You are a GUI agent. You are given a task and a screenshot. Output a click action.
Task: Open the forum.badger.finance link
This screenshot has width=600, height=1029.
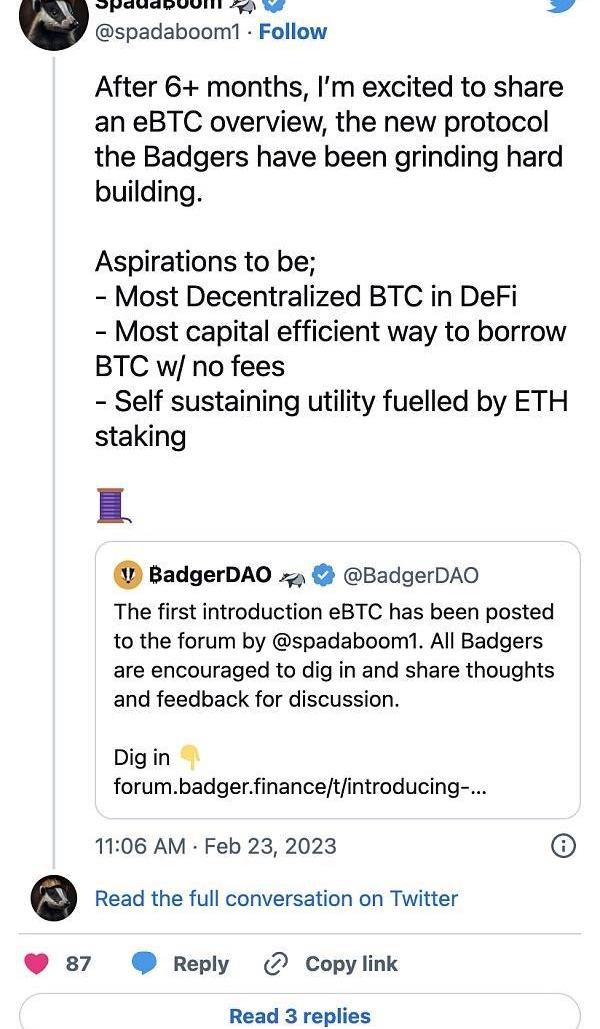[300, 787]
